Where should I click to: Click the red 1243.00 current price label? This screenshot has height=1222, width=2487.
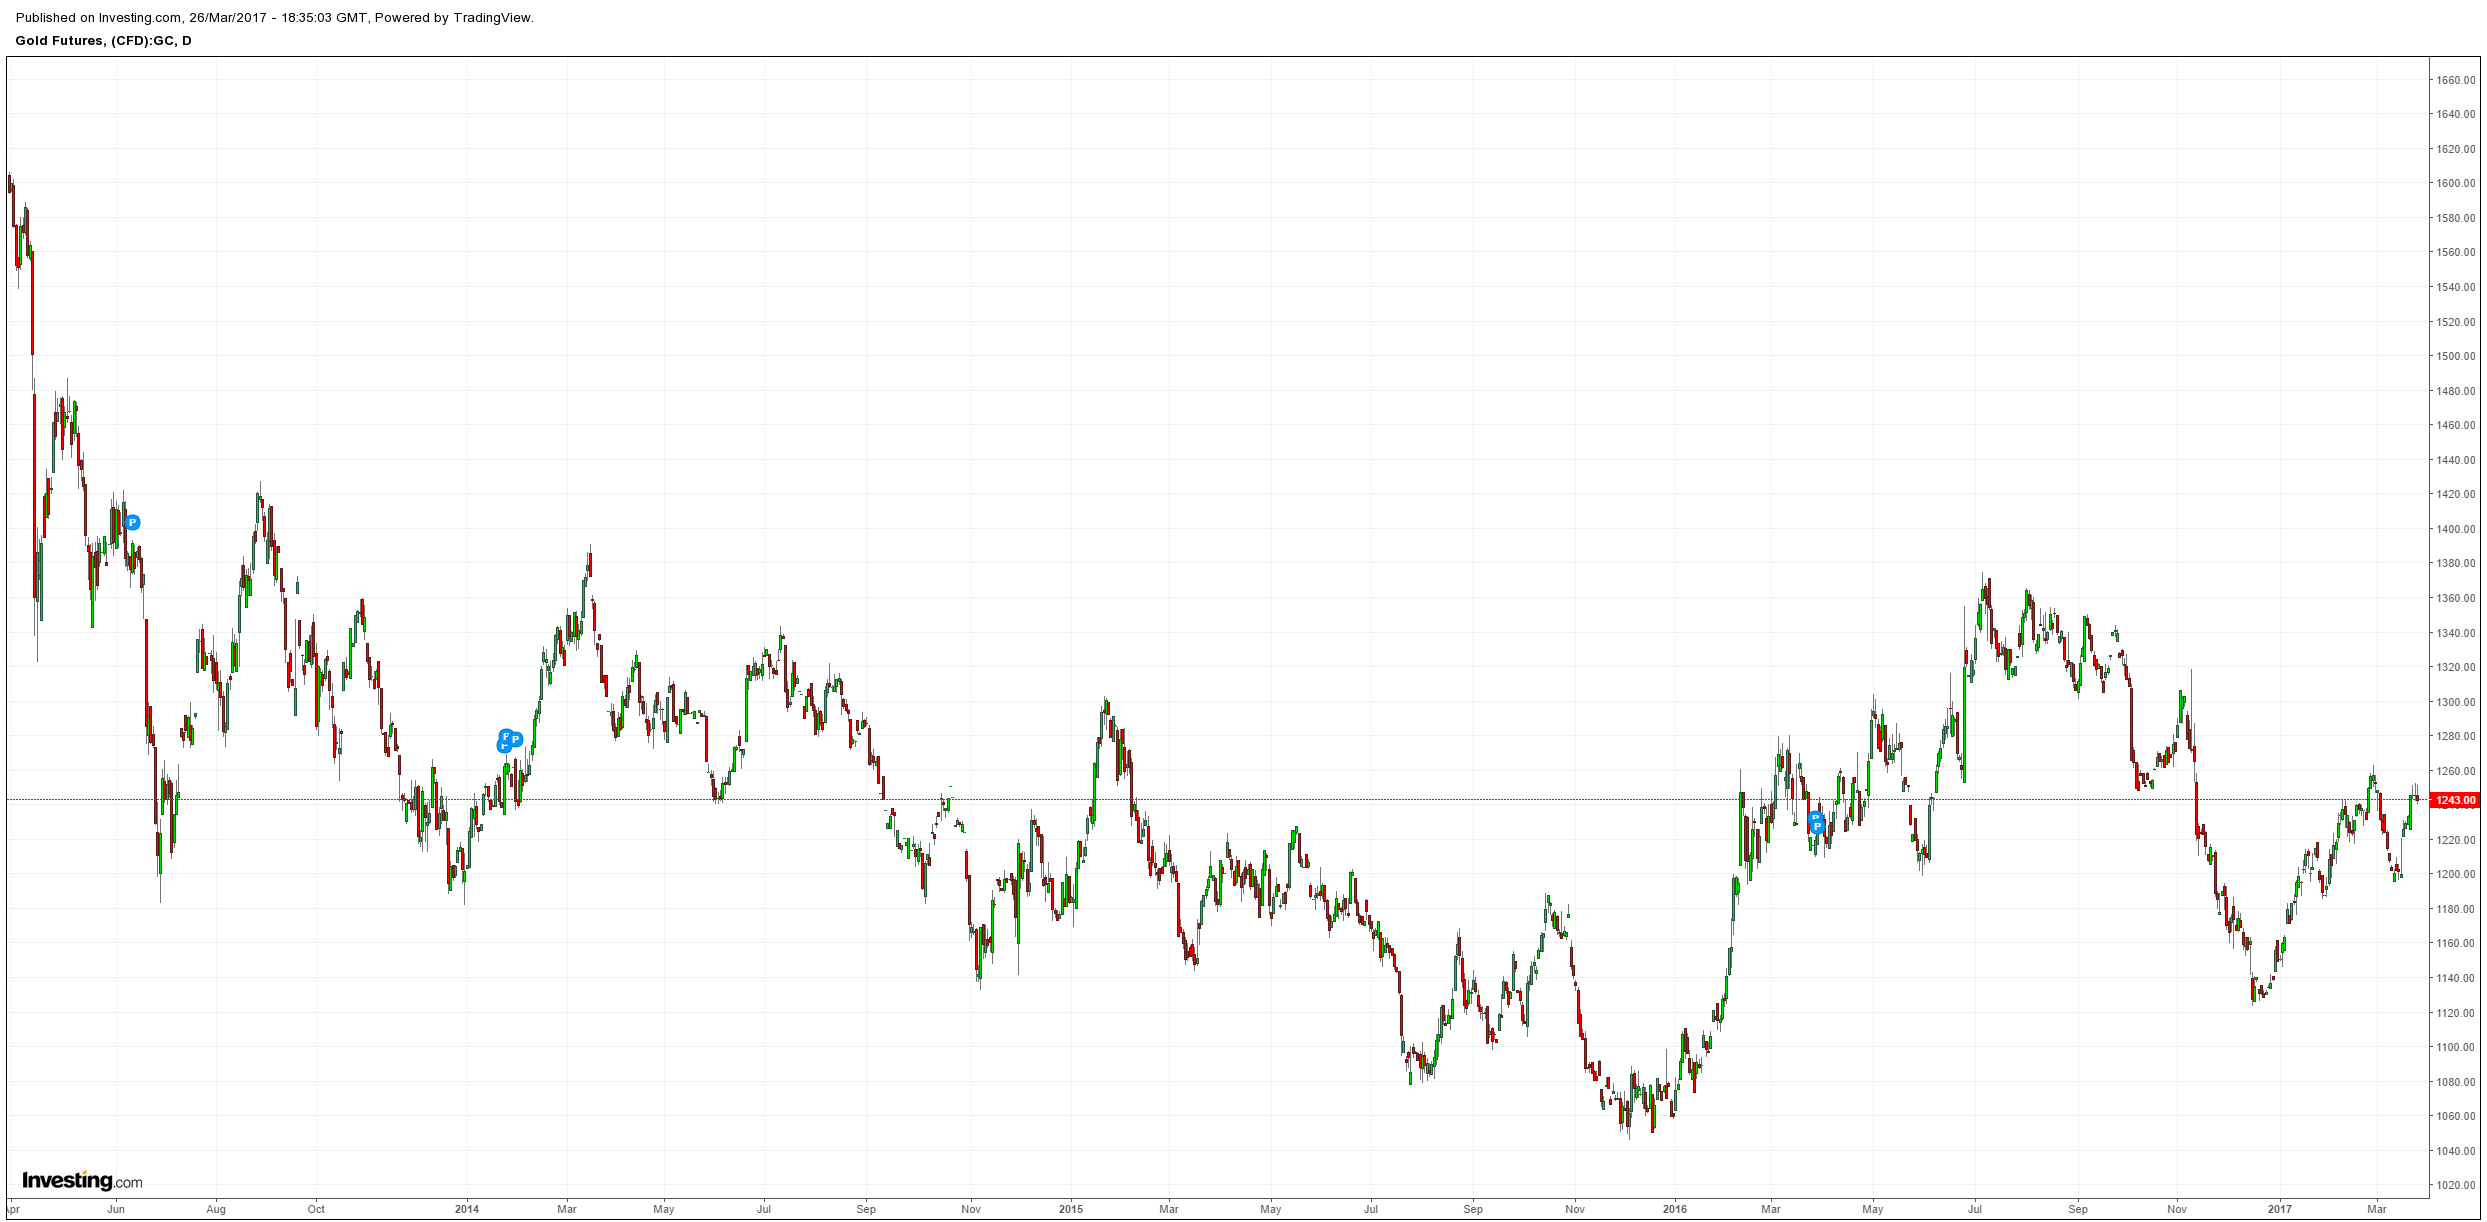(x=2455, y=800)
